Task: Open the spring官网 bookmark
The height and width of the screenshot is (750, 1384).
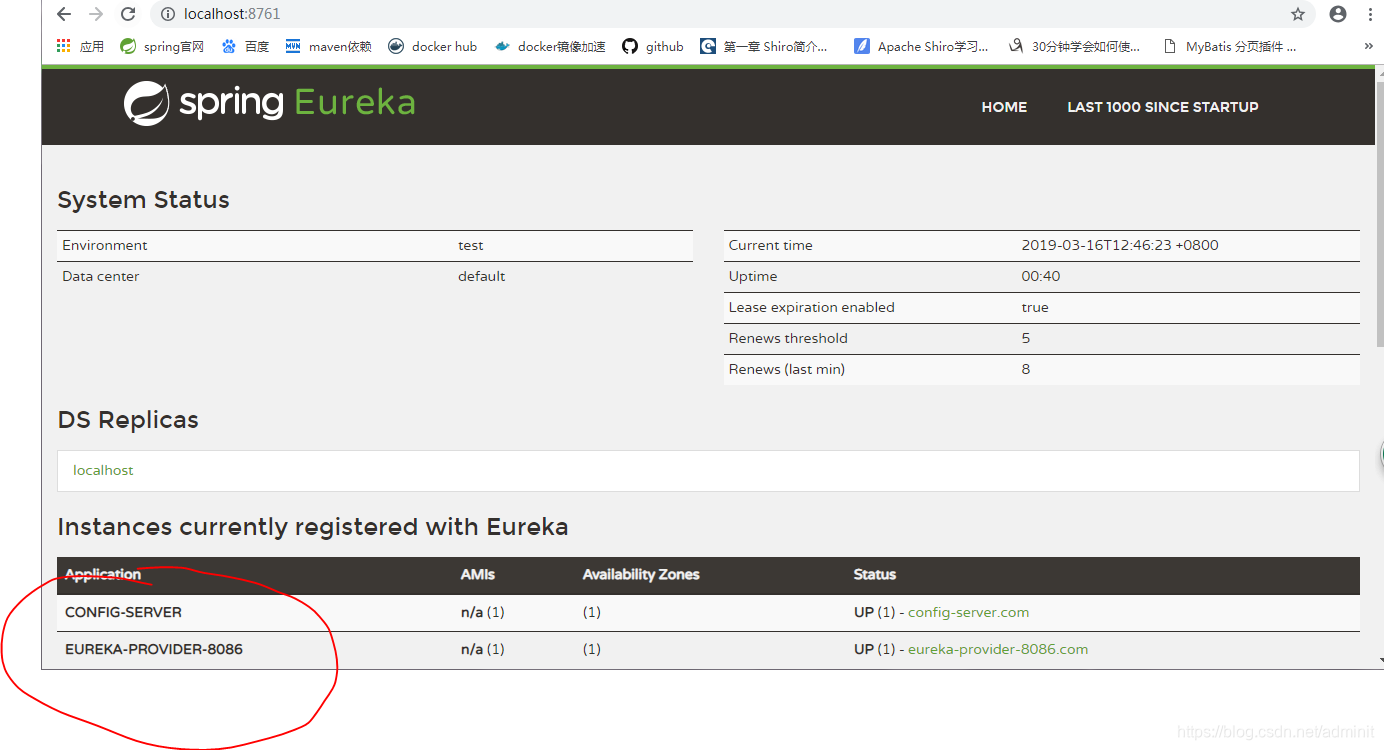Action: 162,46
